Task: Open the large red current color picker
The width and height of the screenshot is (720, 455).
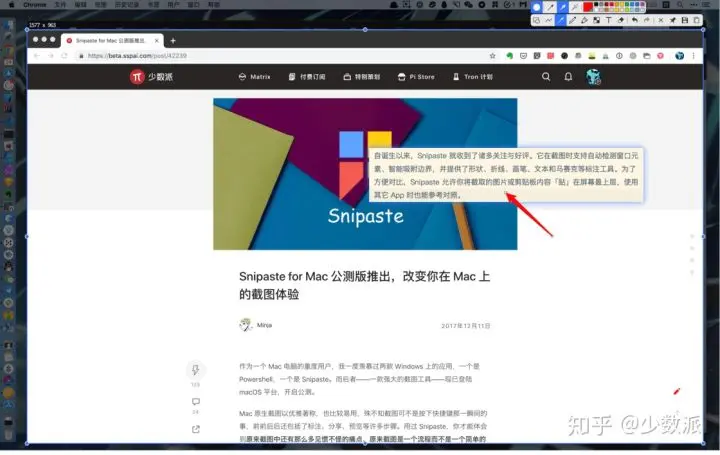Action: (588, 7)
